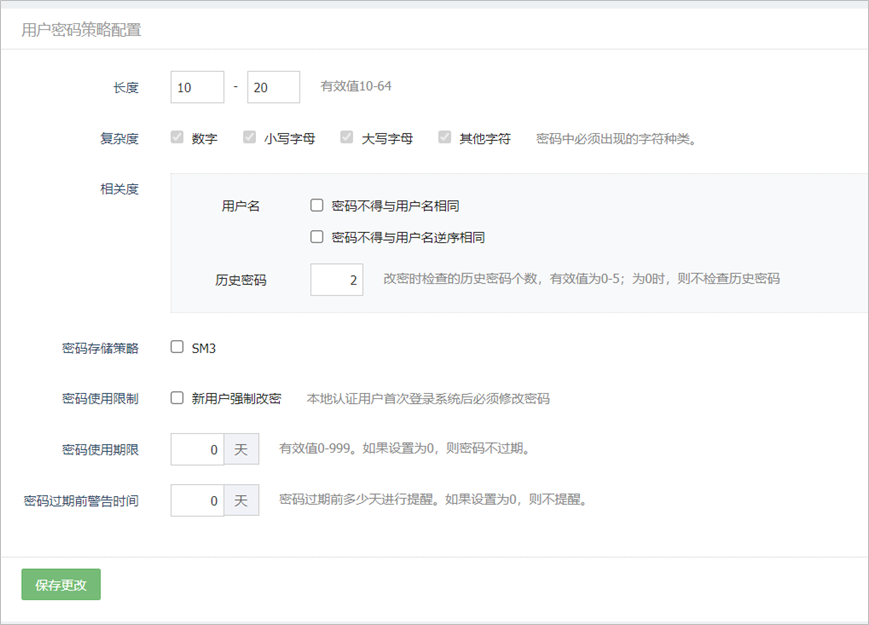Click the 历史密码 count input
869x625 pixels.
coord(336,280)
